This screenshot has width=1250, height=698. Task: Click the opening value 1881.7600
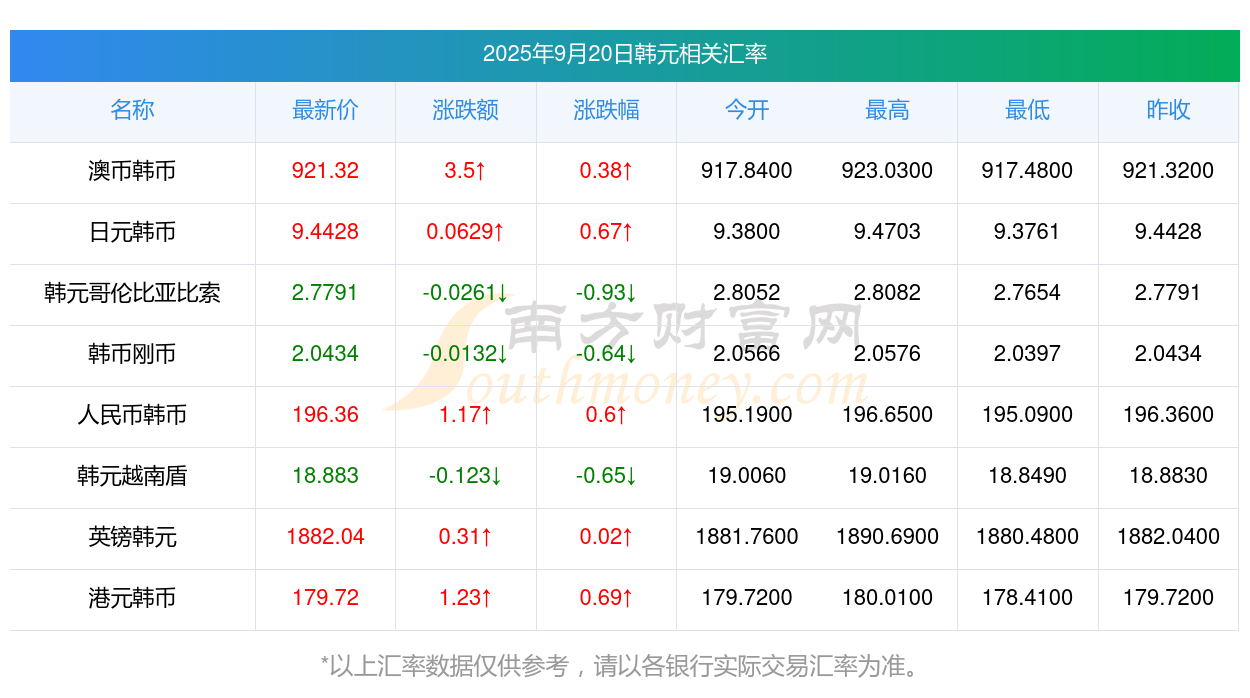point(747,537)
